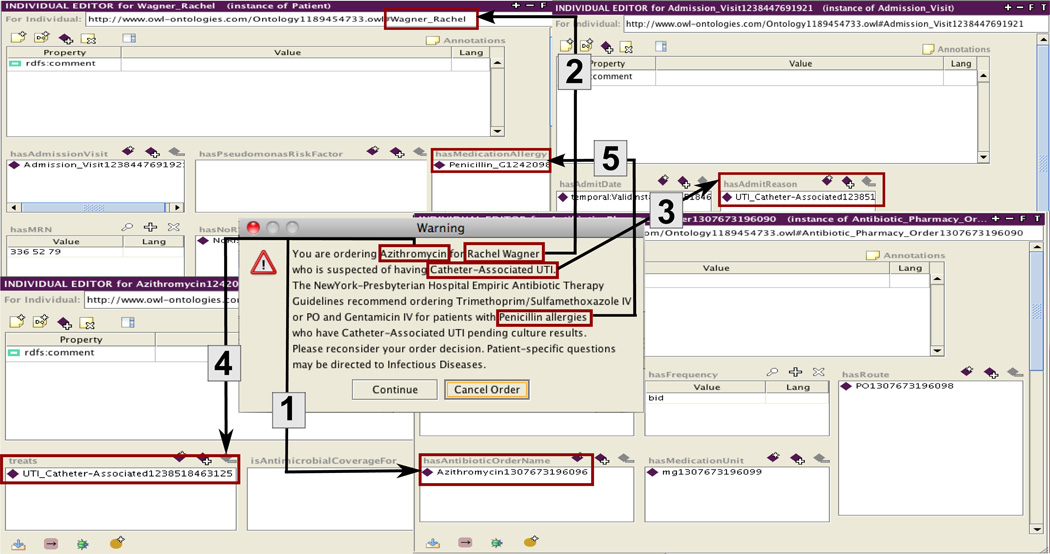Viewport: 1050px width, 554px height.
Task: Select the Penicillin entry under hasMedicationAllergy
Action: 493,165
